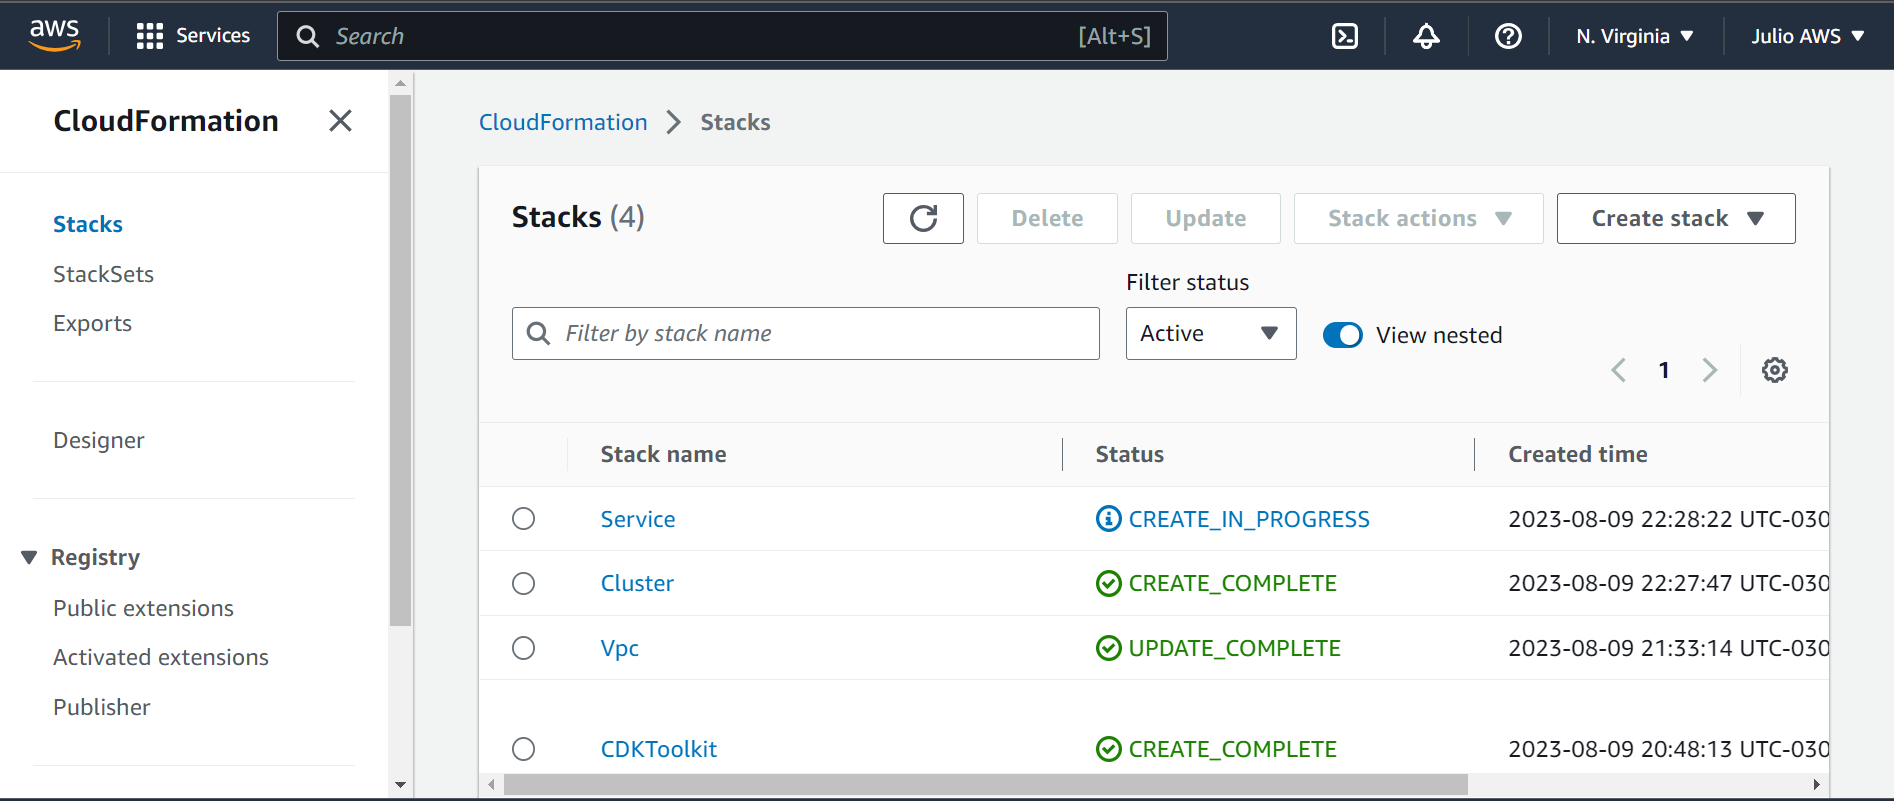The height and width of the screenshot is (801, 1894).
Task: Open Public extensions in the sidebar
Action: 143,608
